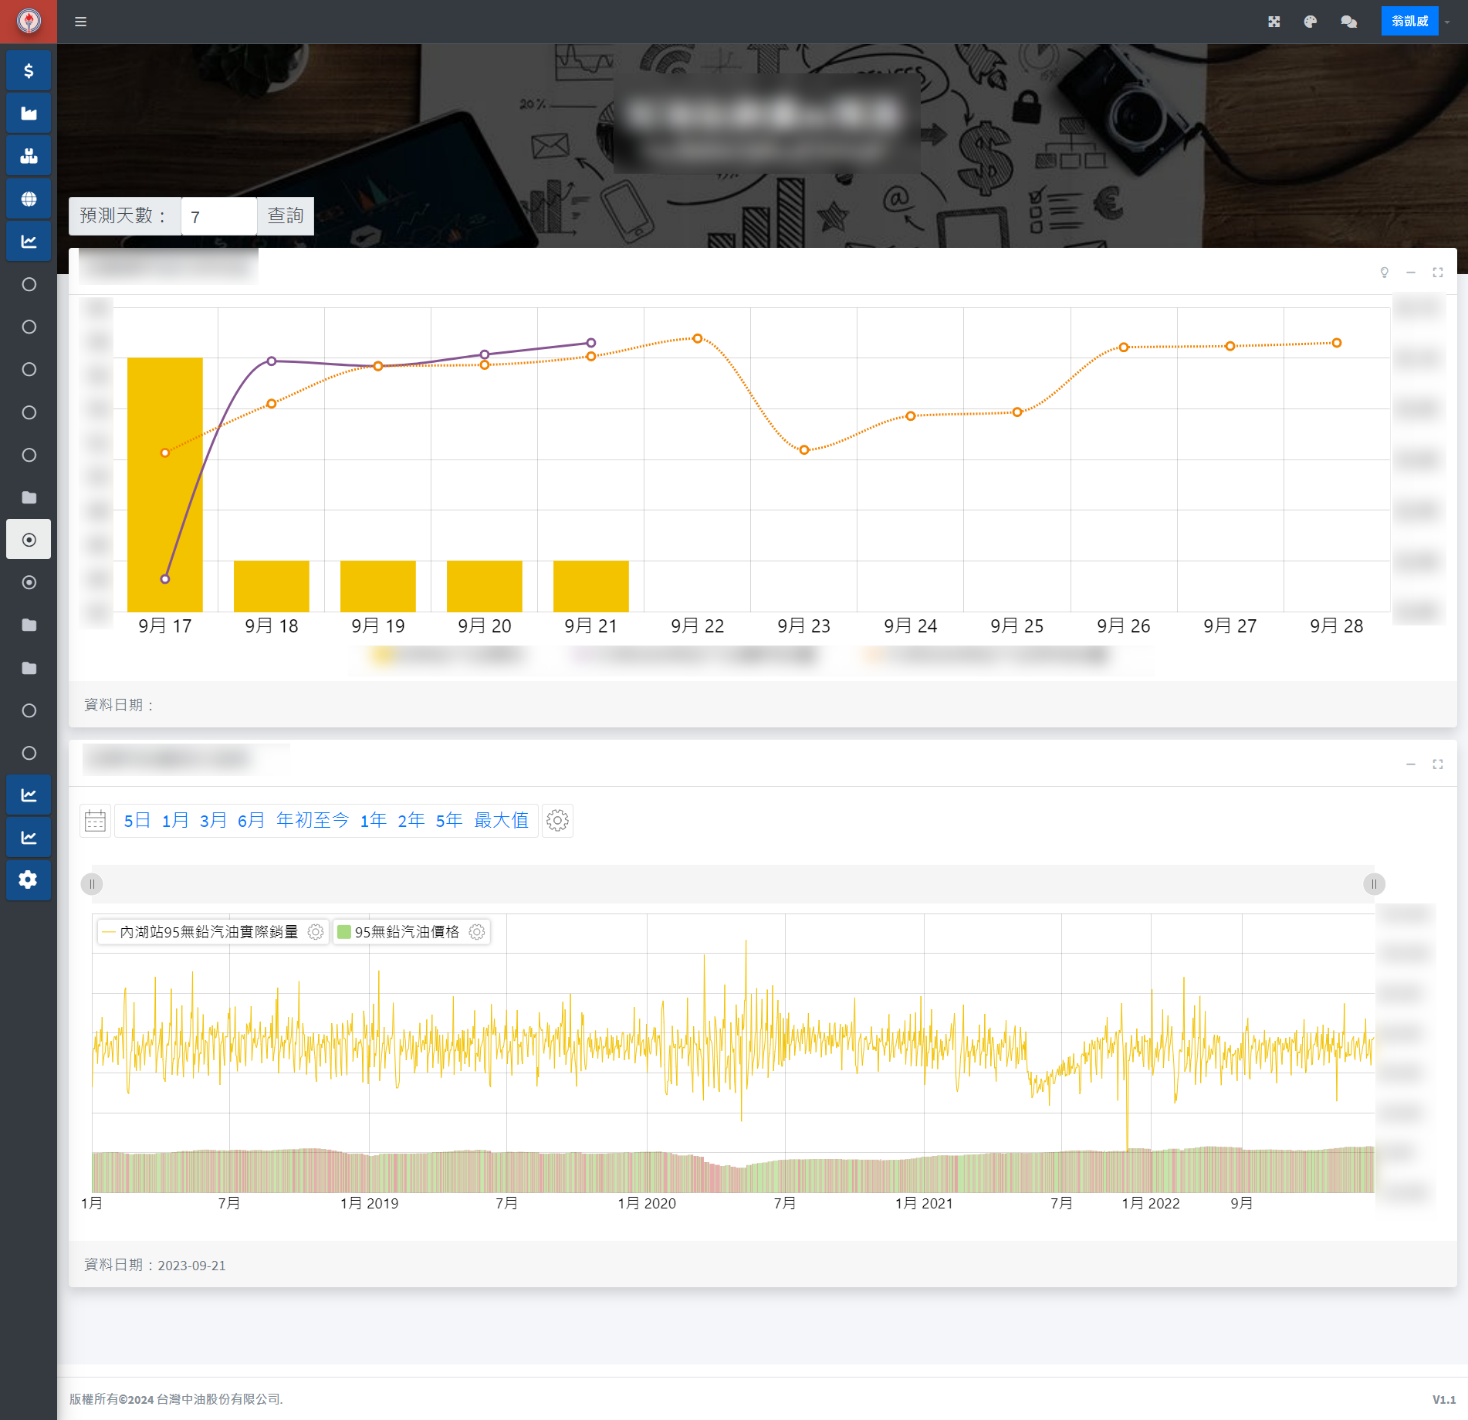Image resolution: width=1468 pixels, height=1420 pixels.
Task: Open the calendar date picker icon
Action: point(96,821)
